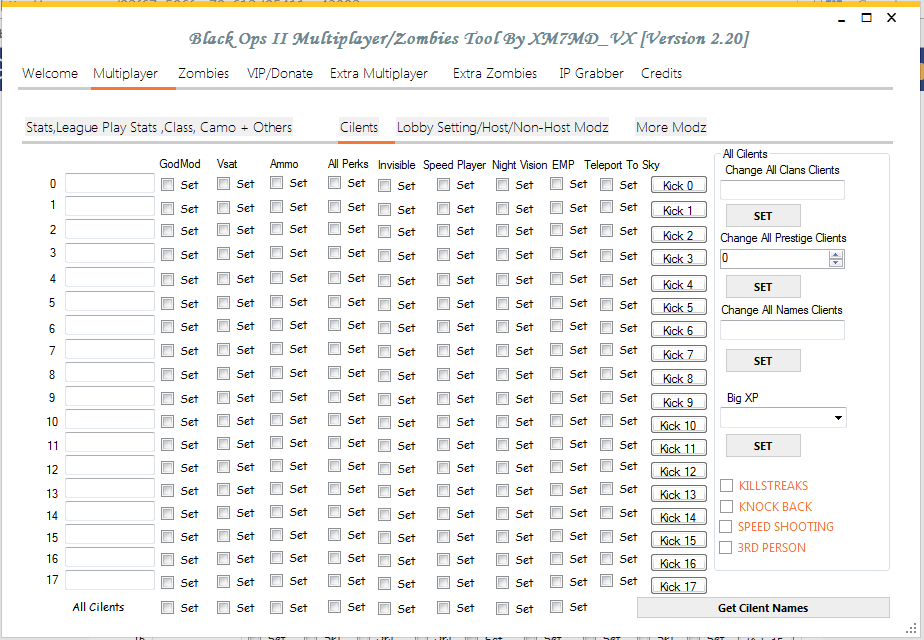
Task: Enable Teleport To Sky for client 8
Action: pos(606,374)
